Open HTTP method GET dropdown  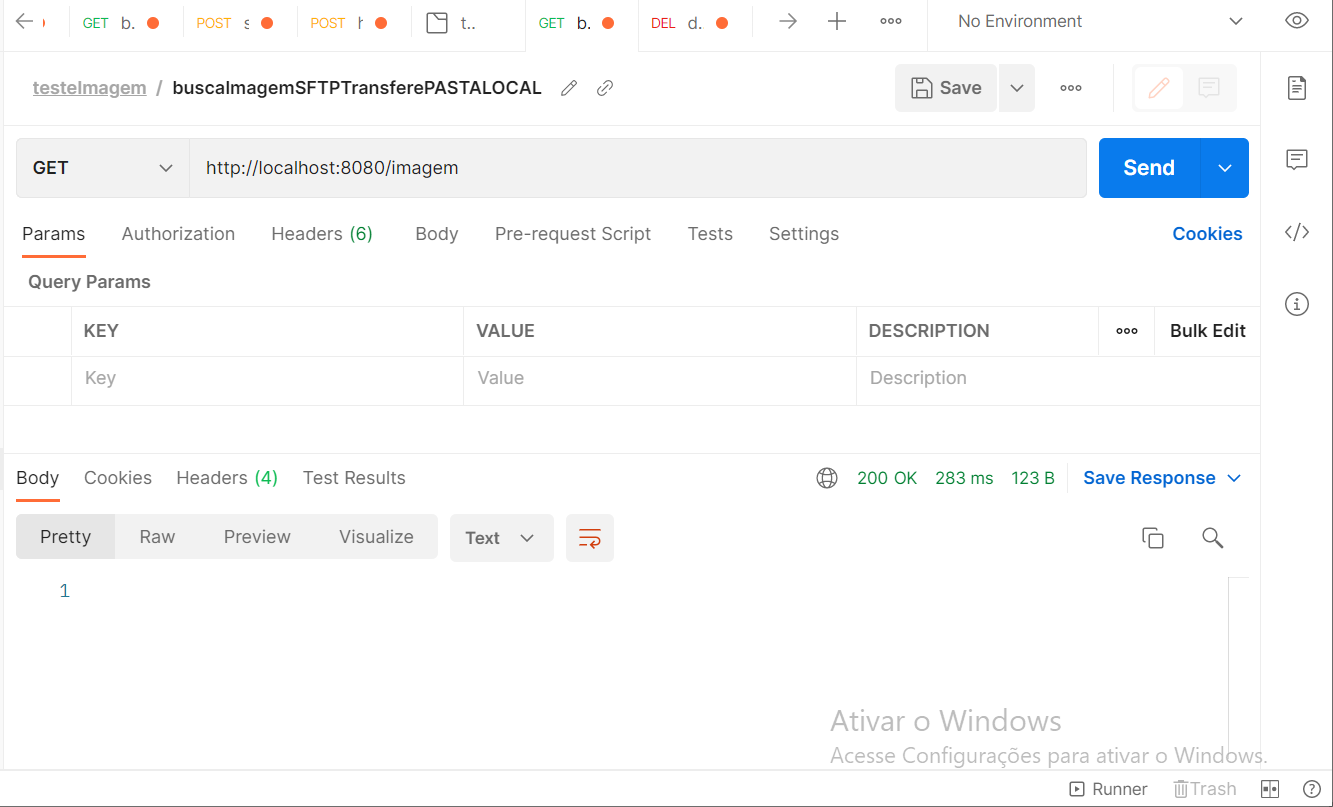(x=103, y=168)
